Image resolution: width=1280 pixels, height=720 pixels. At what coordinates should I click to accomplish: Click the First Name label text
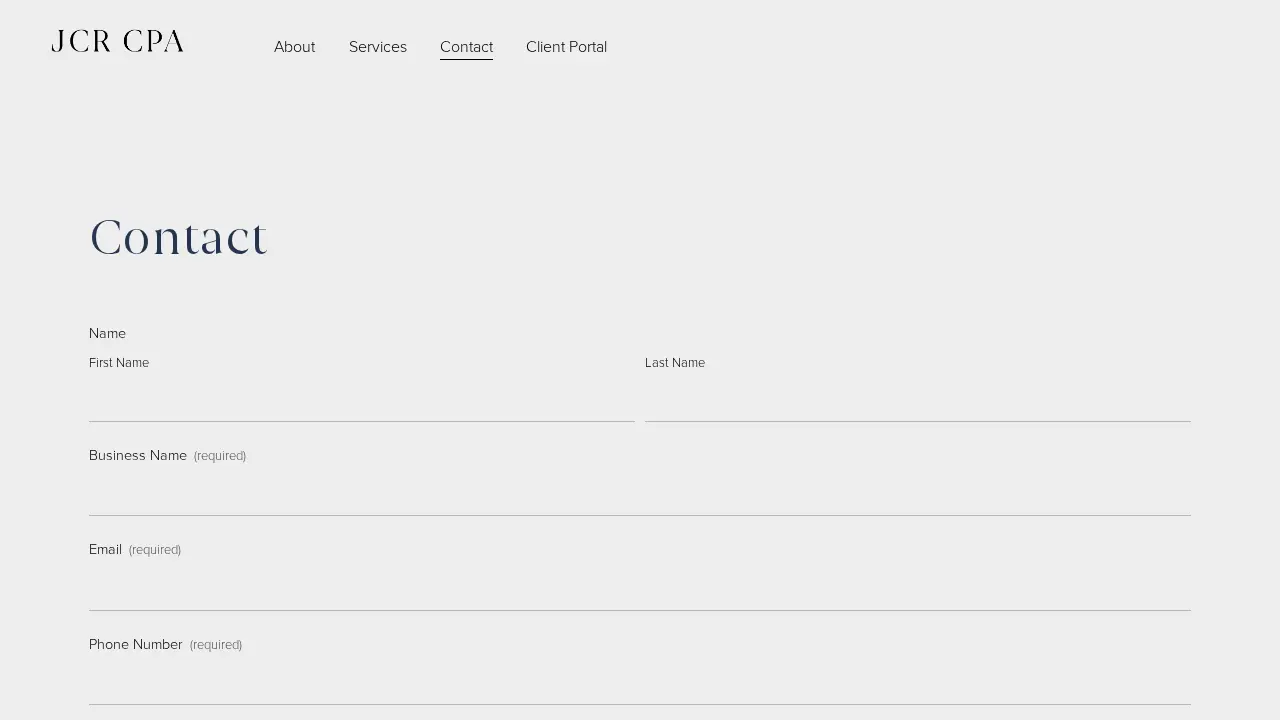point(119,363)
